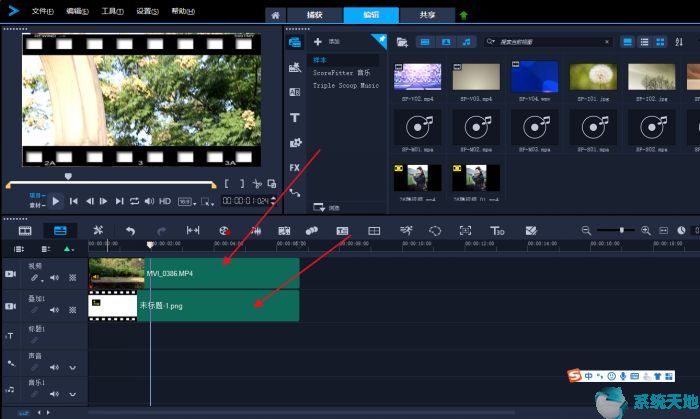Open the Sound Mixer
The height and width of the screenshot is (419, 700).
tap(256, 231)
